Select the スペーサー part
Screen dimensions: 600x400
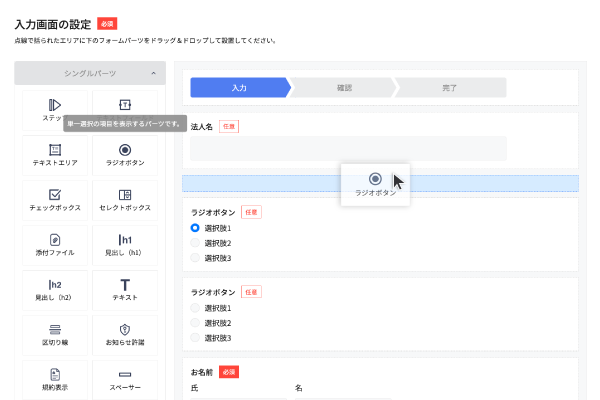click(x=125, y=380)
